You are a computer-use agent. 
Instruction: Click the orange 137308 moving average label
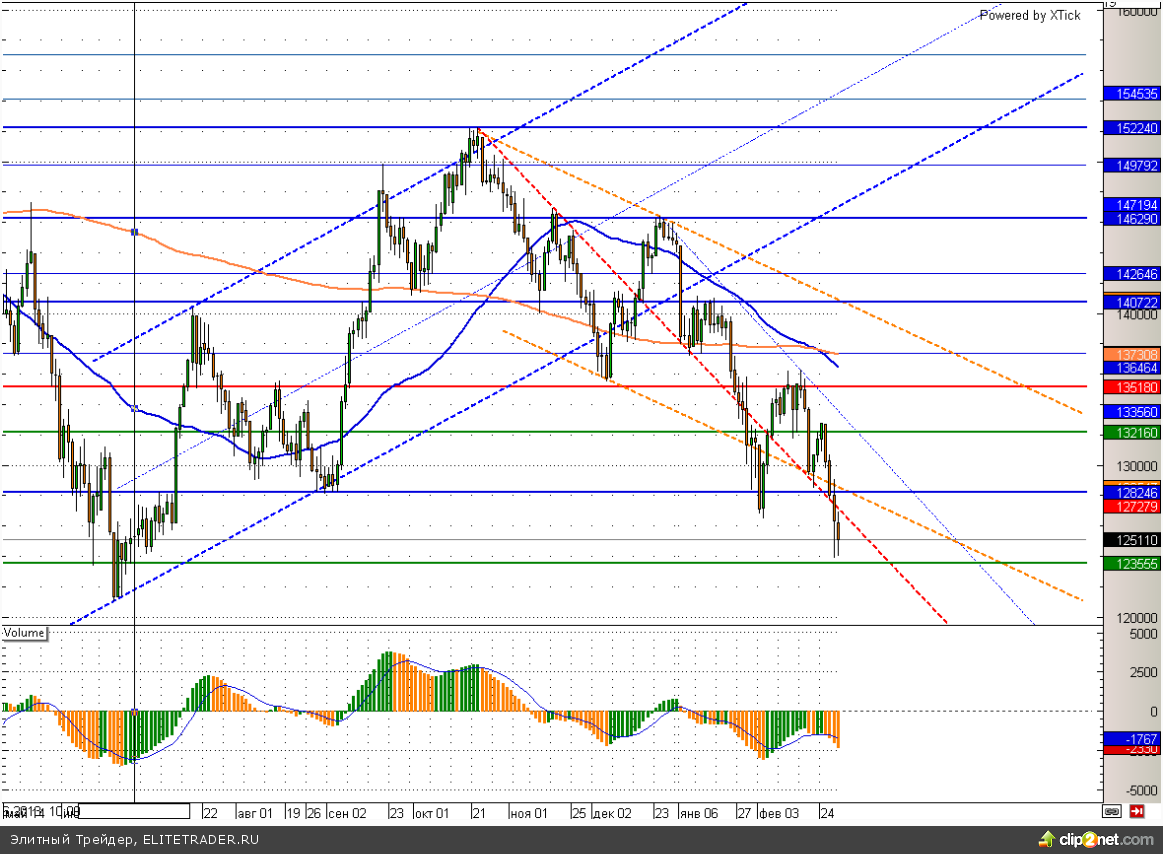(x=1132, y=355)
